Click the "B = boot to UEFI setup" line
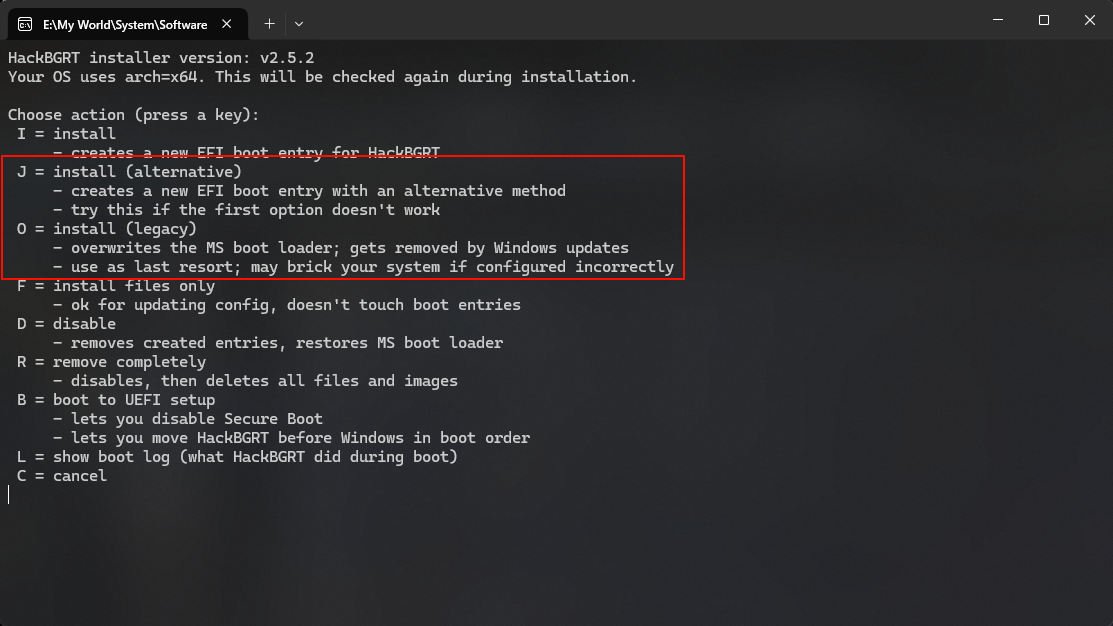Viewport: 1113px width, 626px height. [115, 400]
